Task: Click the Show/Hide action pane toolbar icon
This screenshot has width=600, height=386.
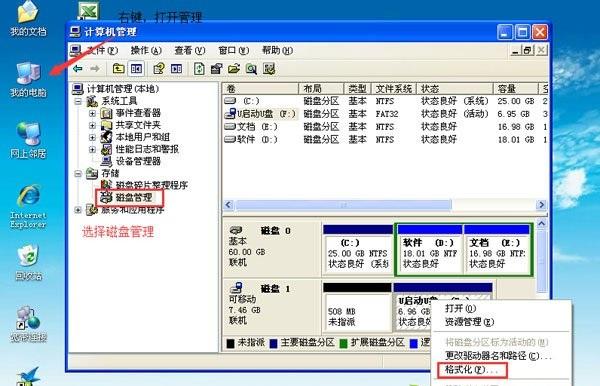Action: pos(176,69)
